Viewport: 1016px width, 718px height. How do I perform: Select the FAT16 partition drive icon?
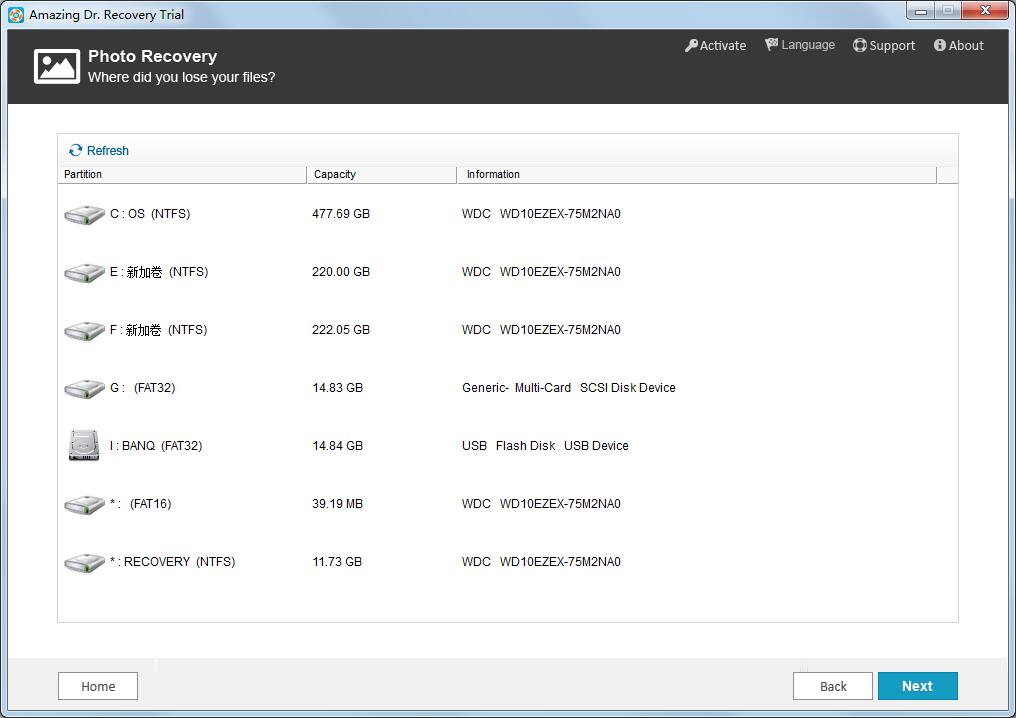tap(84, 504)
